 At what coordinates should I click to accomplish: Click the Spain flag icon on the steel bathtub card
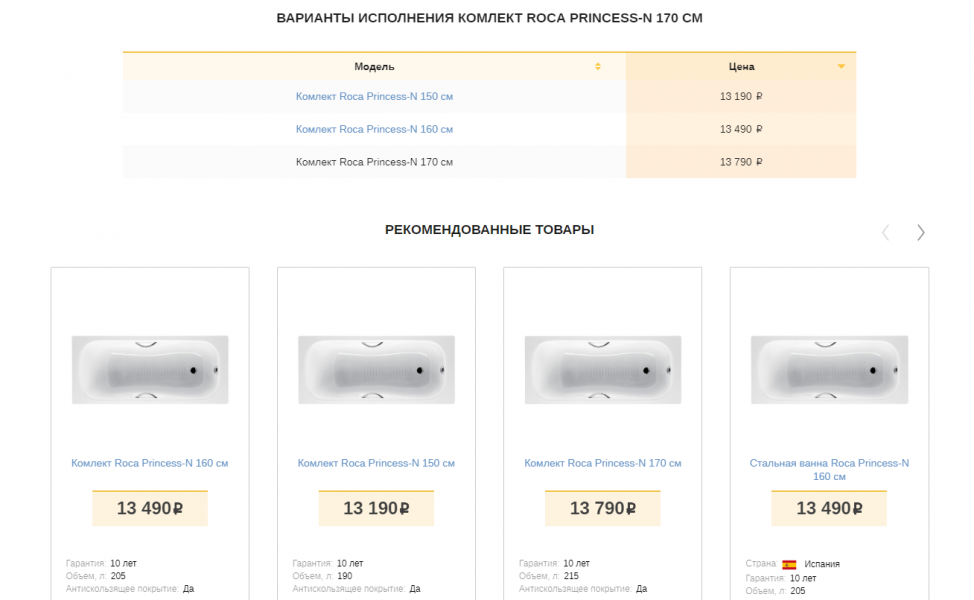tap(789, 564)
